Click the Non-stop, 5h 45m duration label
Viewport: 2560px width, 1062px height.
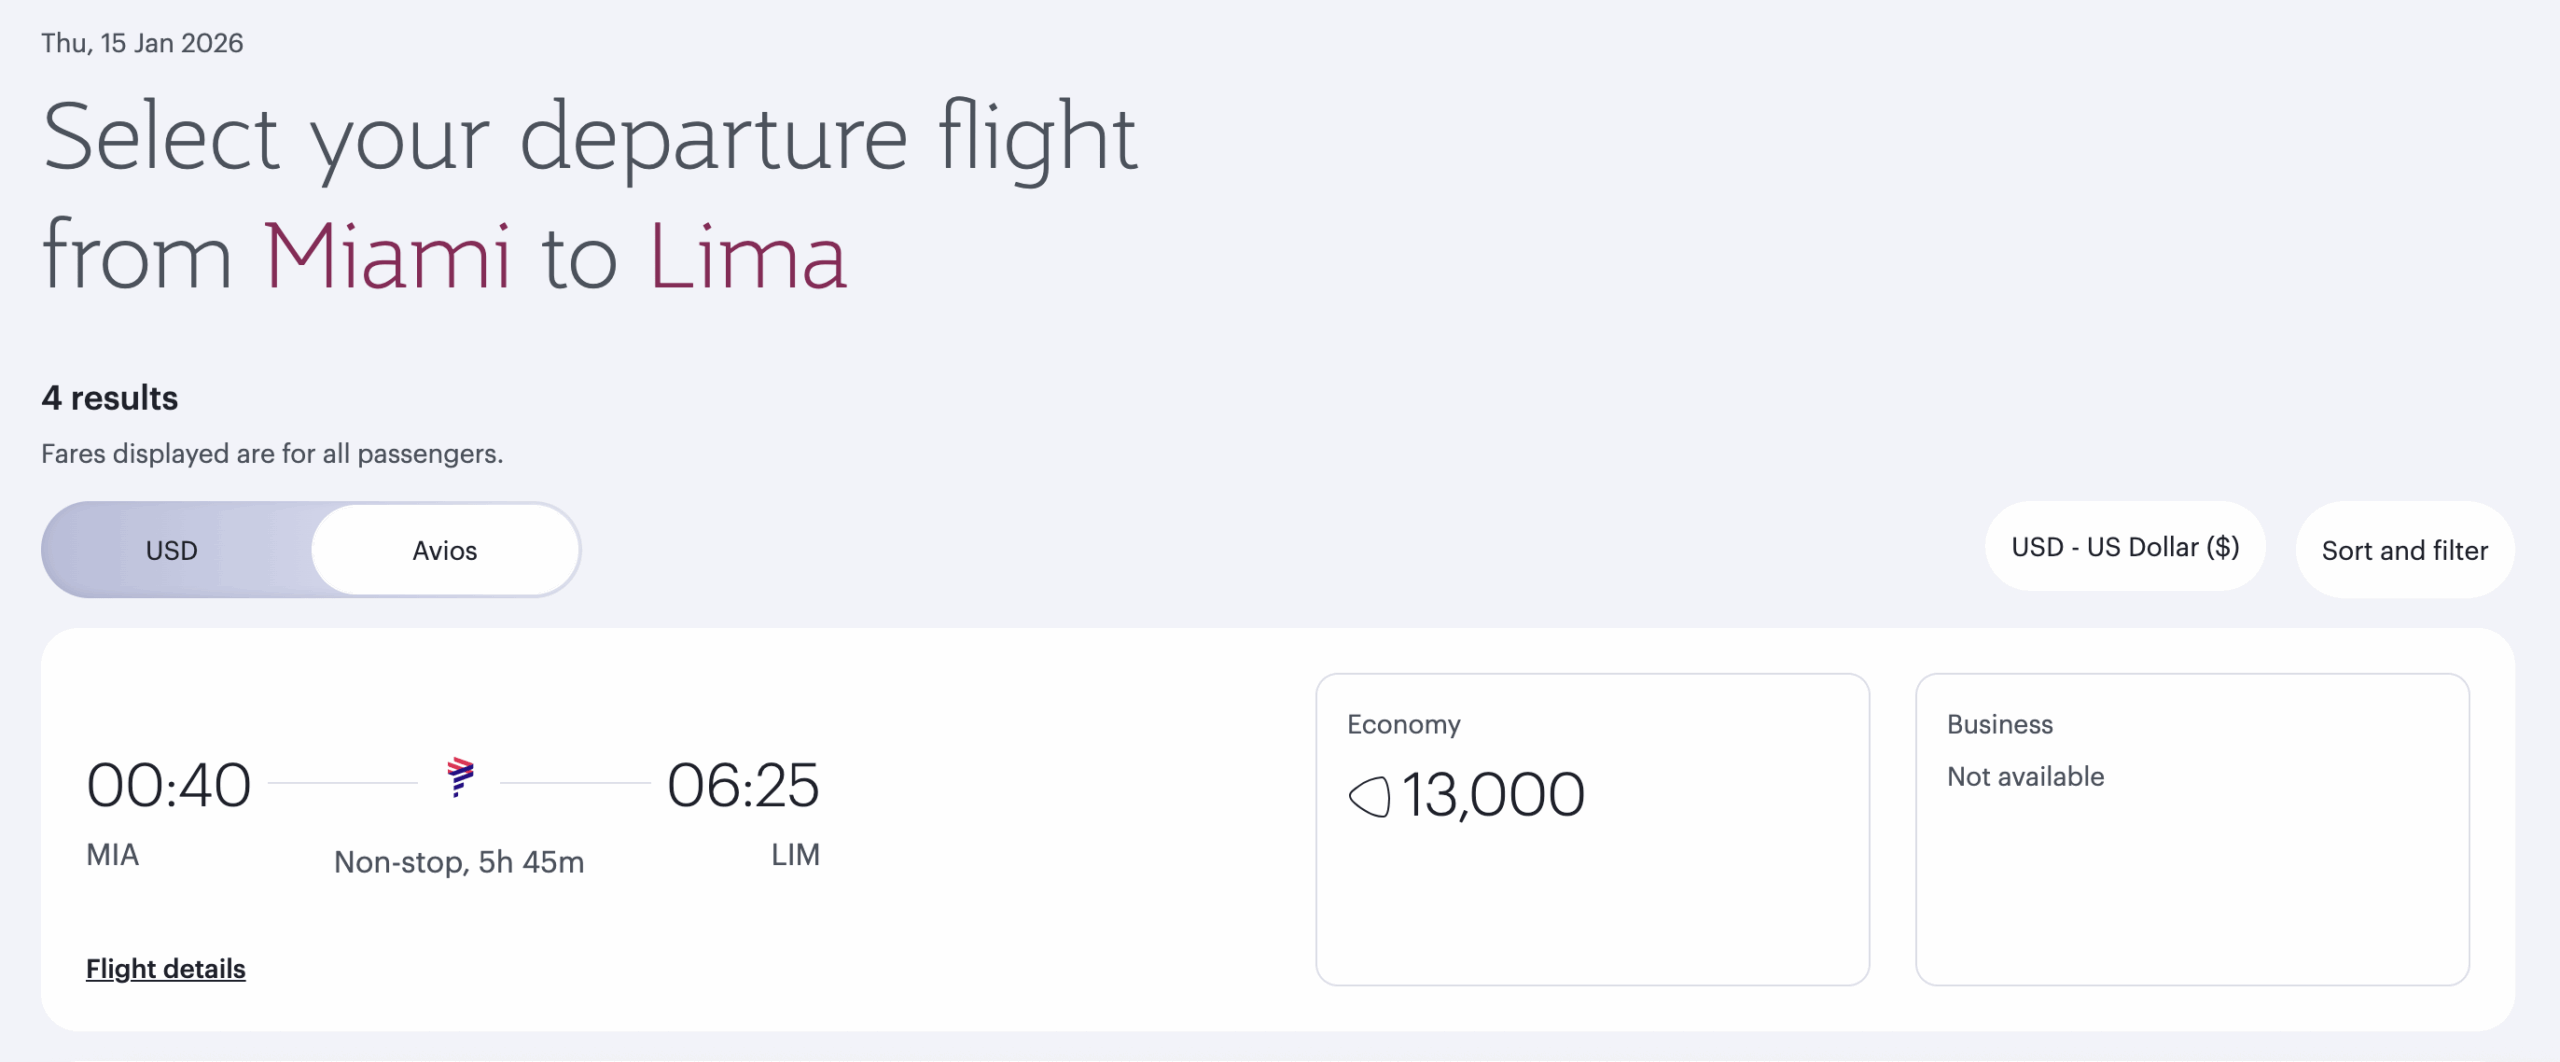tap(459, 862)
